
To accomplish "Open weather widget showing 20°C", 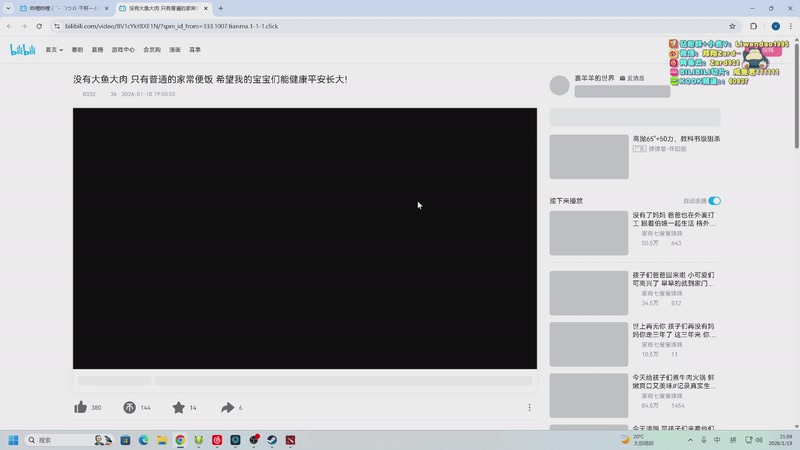I will [637, 440].
